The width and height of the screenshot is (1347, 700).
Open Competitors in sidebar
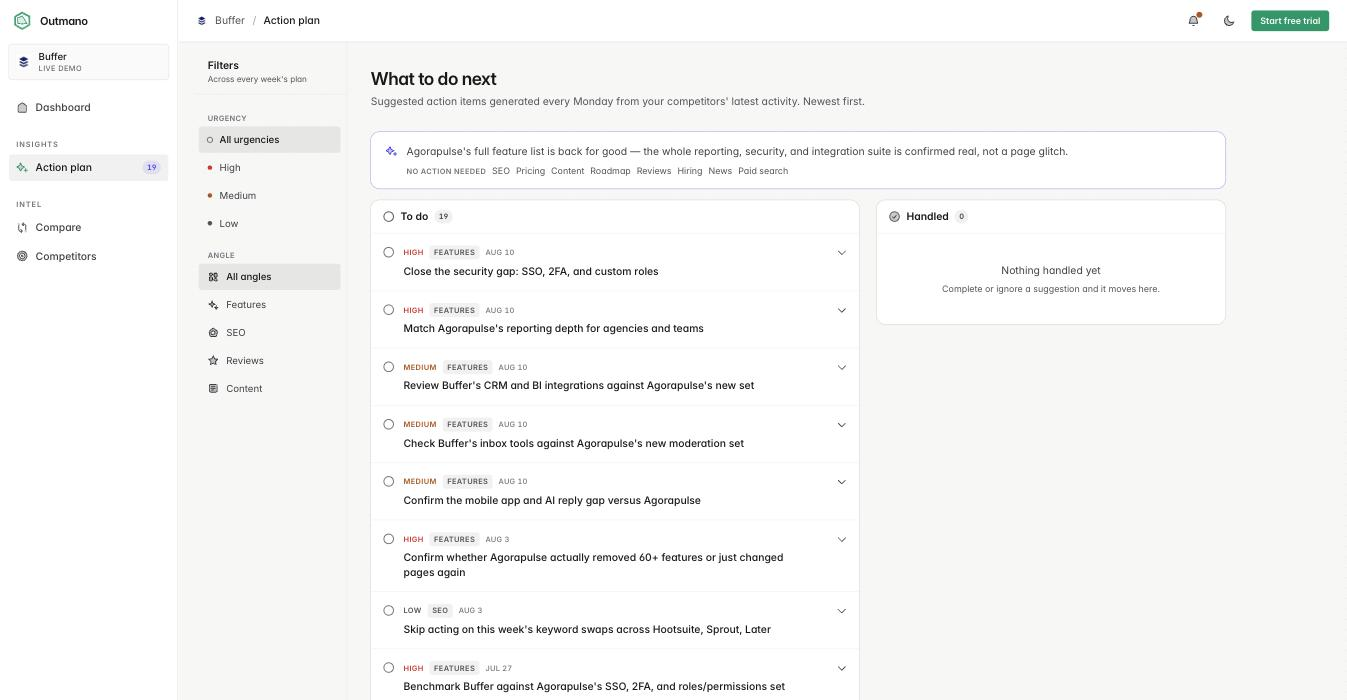89,257
